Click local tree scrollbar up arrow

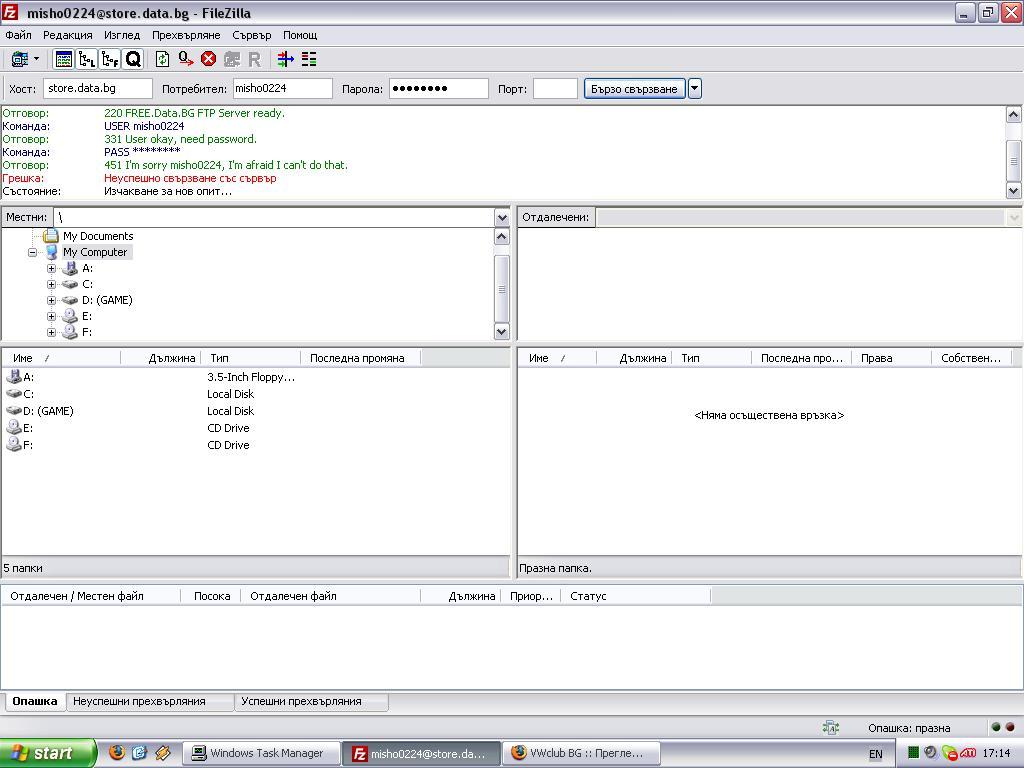(502, 236)
